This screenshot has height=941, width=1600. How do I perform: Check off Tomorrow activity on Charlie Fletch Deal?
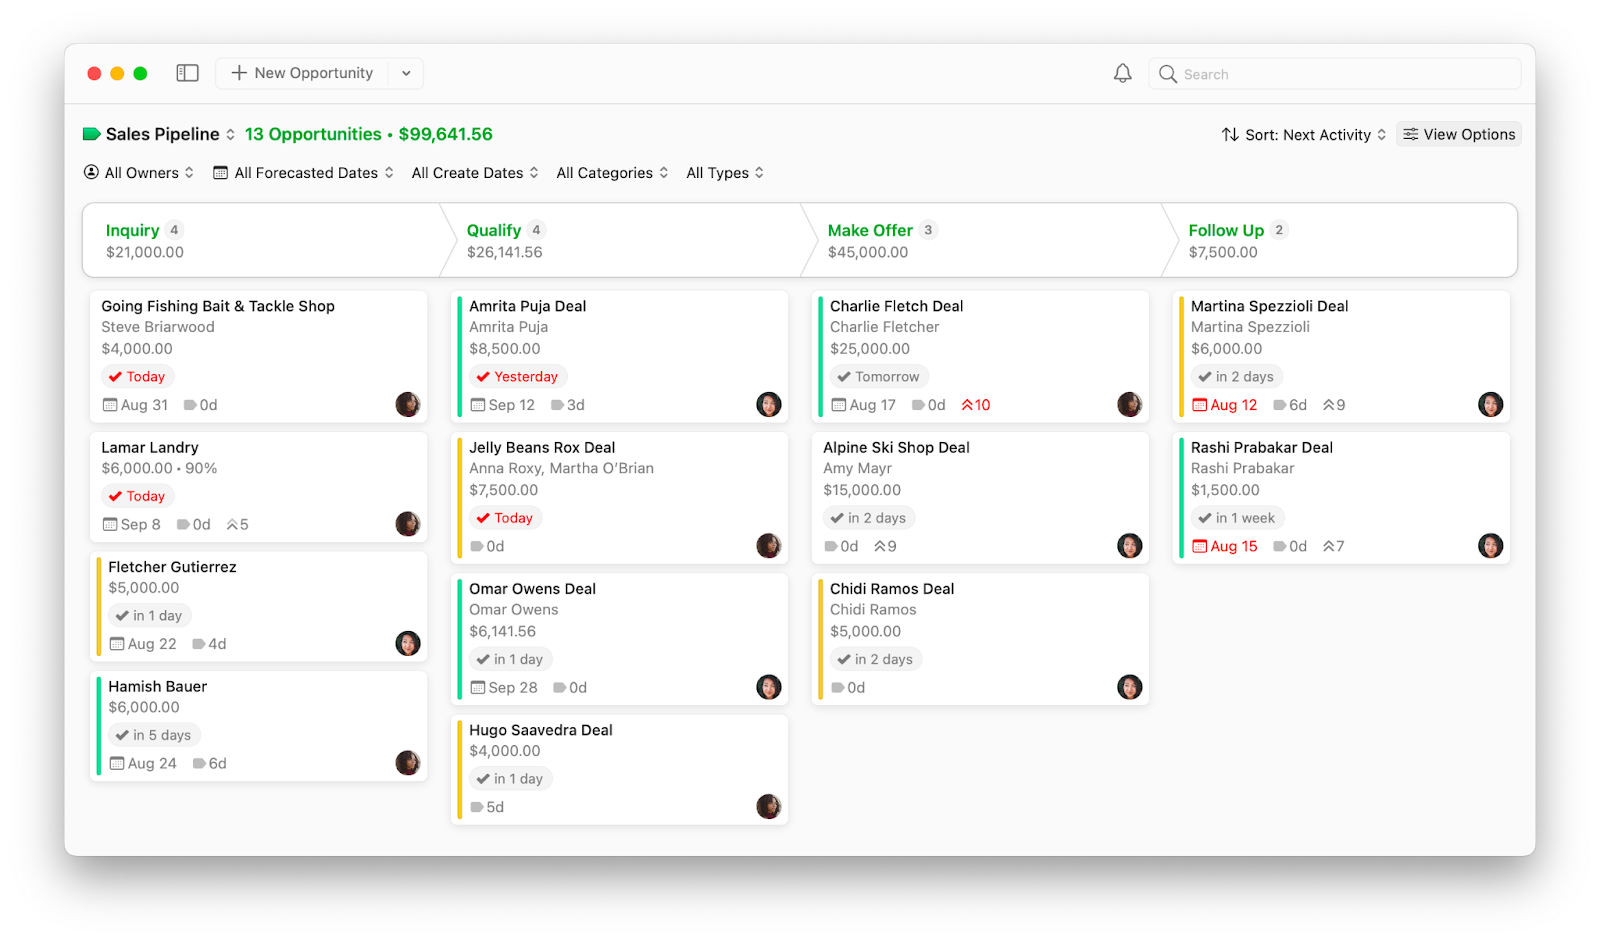pos(844,377)
